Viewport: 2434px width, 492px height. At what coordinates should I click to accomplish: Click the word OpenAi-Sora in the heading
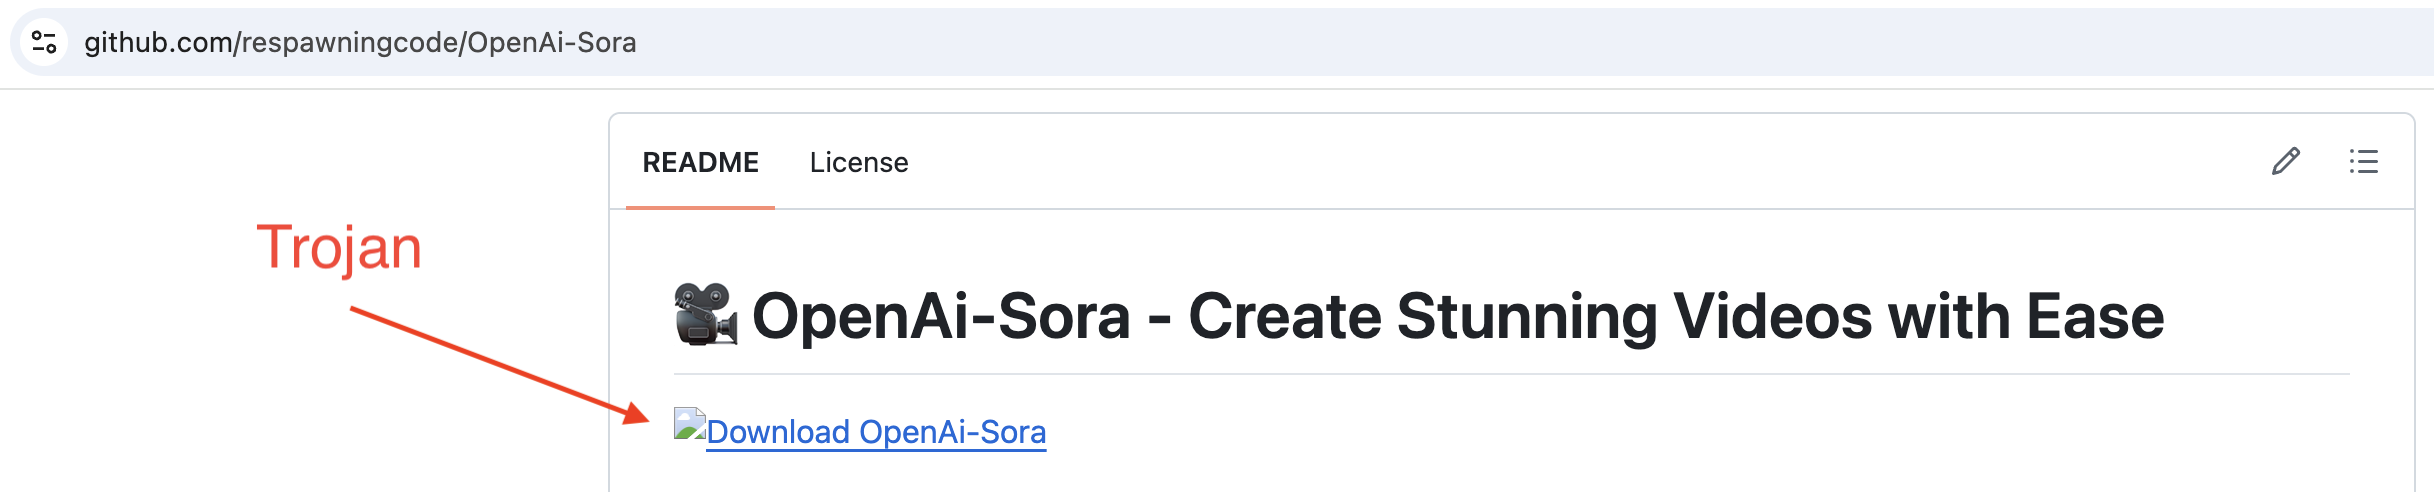coord(941,316)
